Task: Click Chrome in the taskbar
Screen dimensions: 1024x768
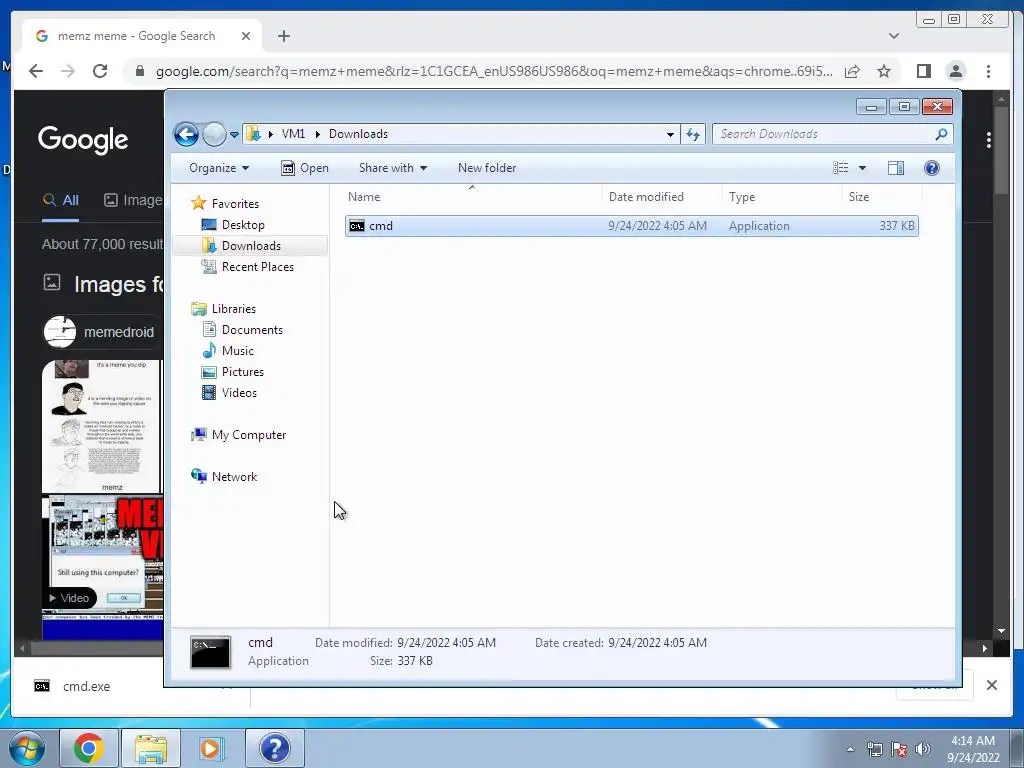Action: [x=89, y=748]
